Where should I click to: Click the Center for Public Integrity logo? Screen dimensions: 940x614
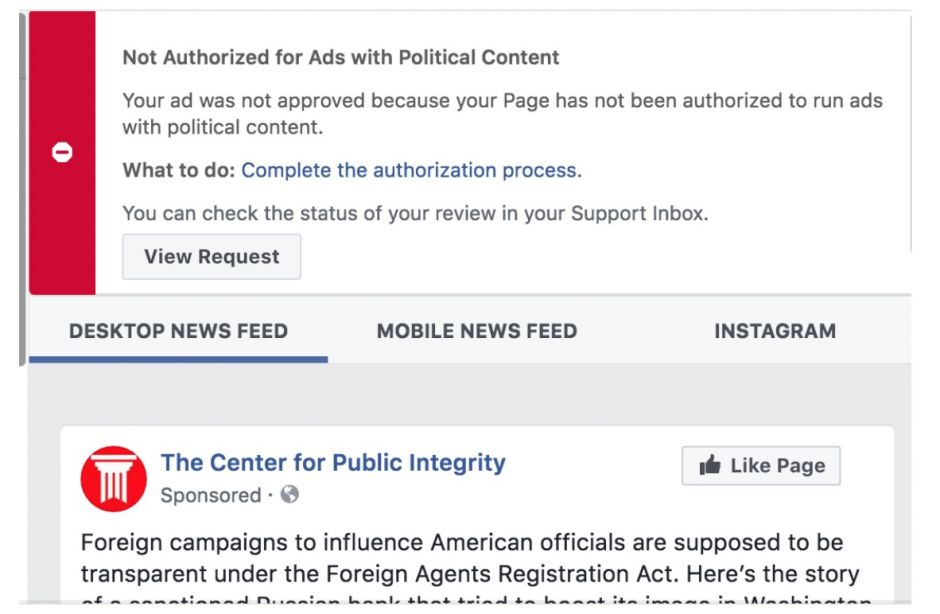pyautogui.click(x=114, y=479)
